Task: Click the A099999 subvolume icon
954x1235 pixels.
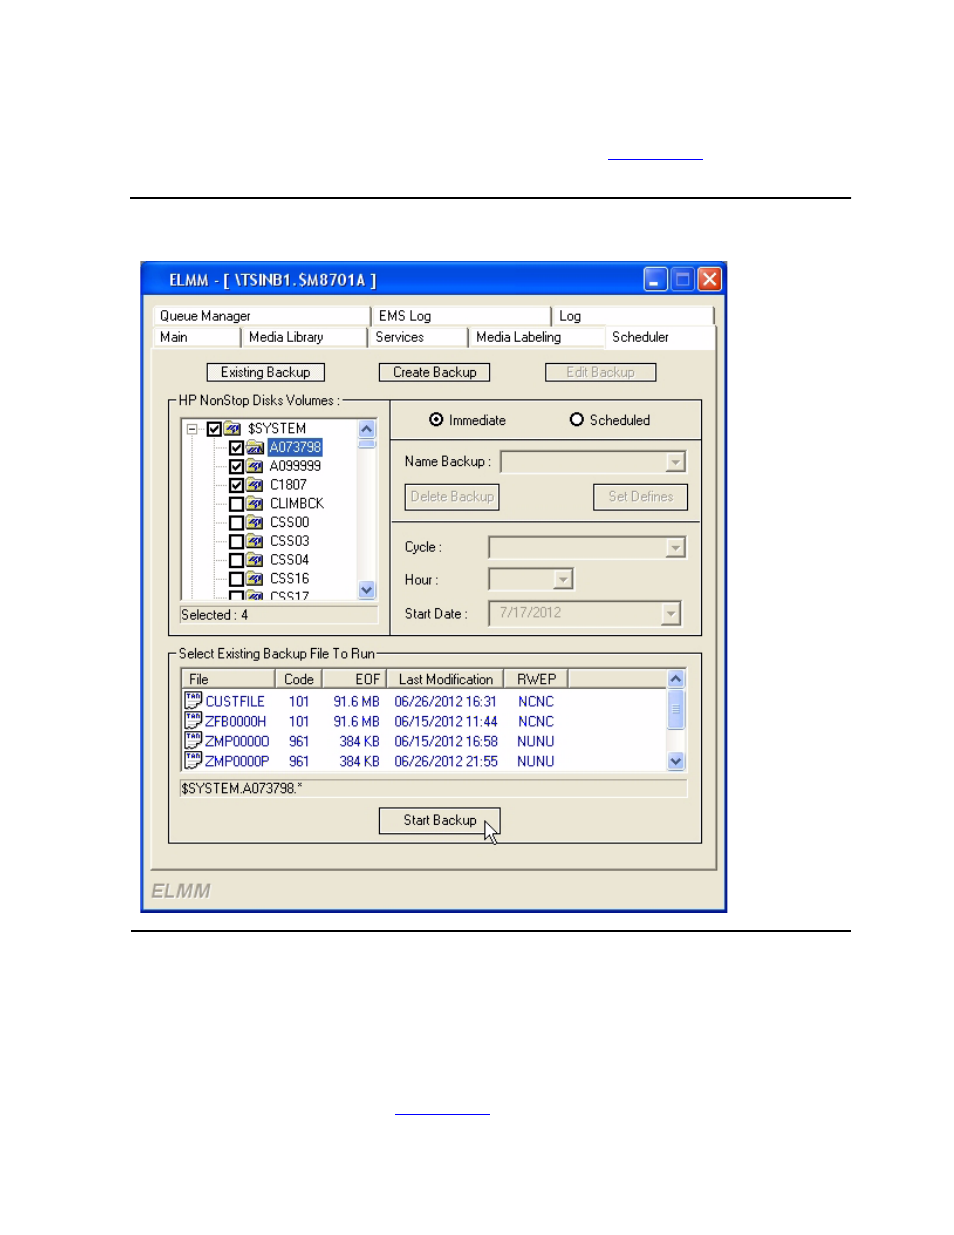Action: [x=255, y=466]
